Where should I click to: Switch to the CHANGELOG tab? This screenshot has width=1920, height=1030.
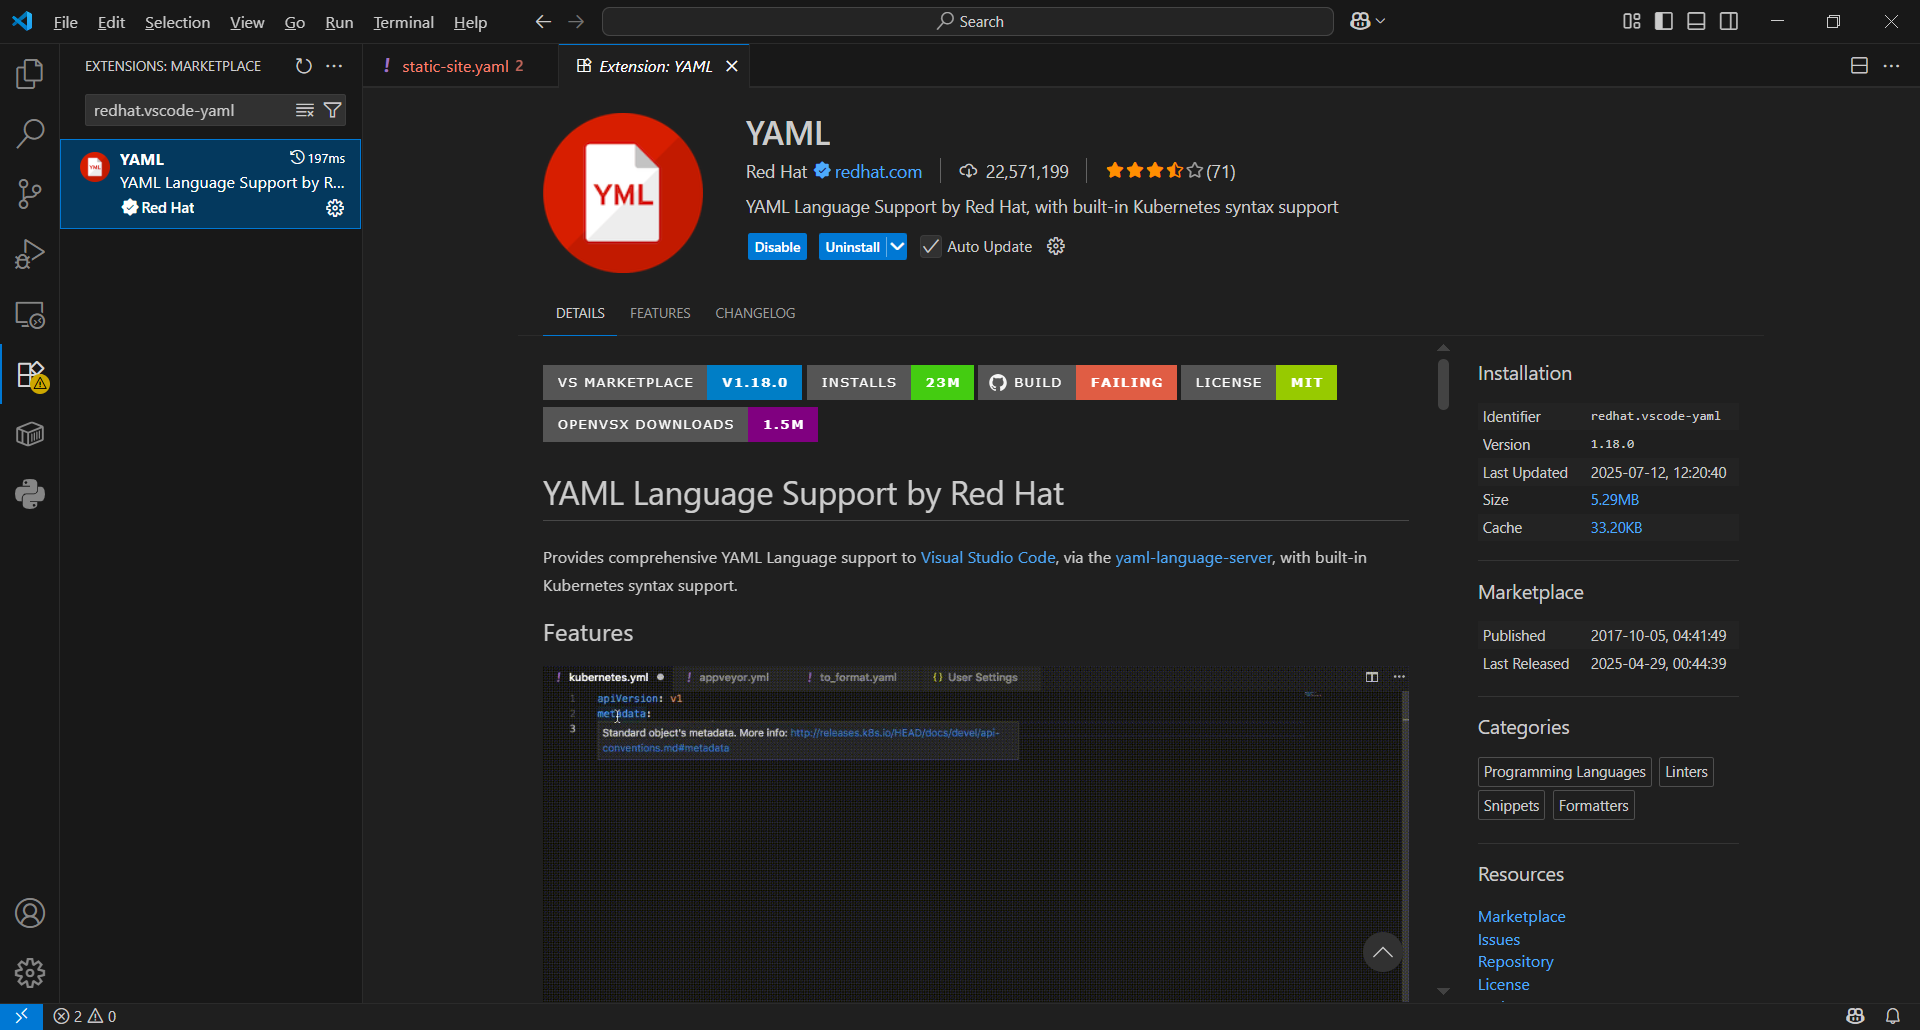pos(755,313)
